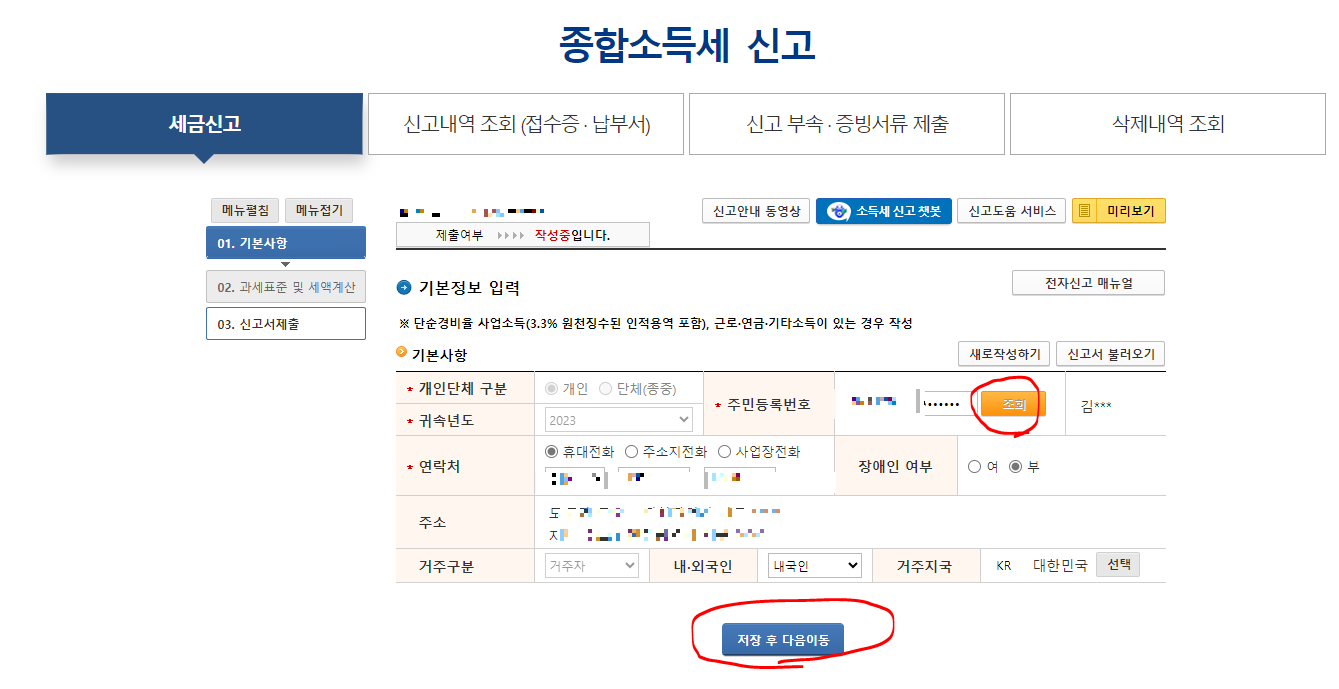The image size is (1339, 689).
Task: Open the 전자신고 매뉴얼 manual
Action: click(x=1088, y=282)
